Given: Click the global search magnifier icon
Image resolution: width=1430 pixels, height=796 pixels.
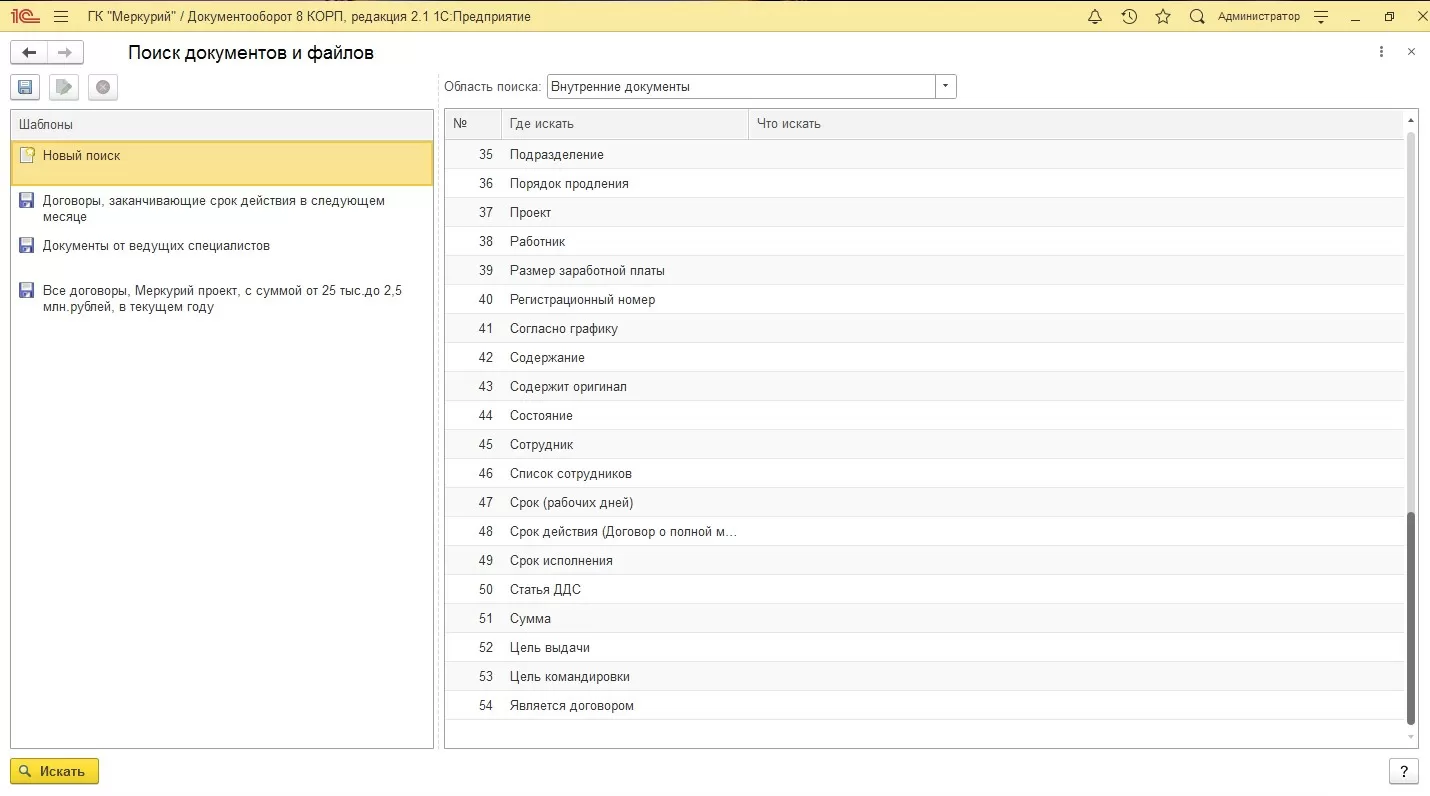Looking at the screenshot, I should point(1197,17).
